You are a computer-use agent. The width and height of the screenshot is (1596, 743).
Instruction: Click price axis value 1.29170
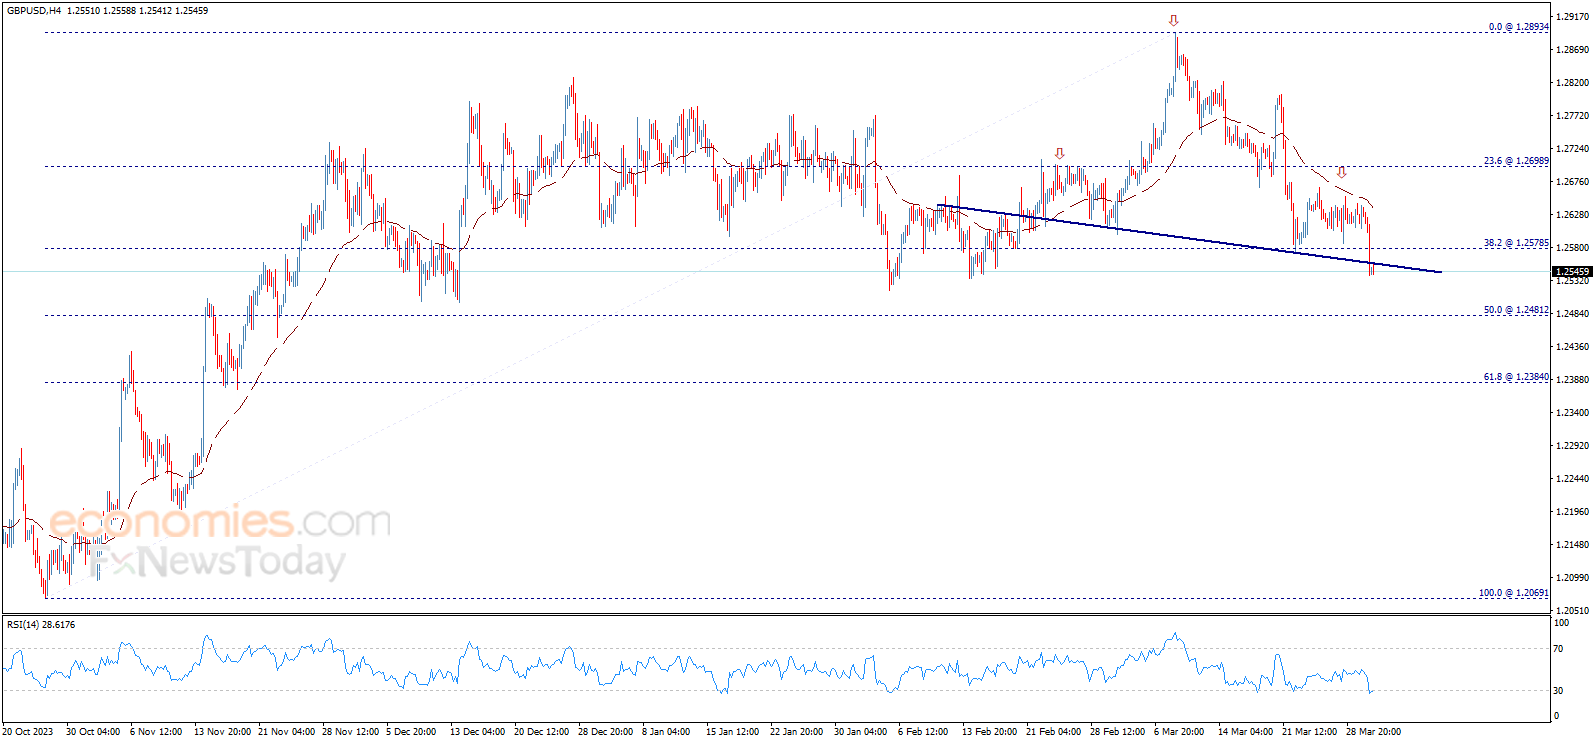click(1574, 17)
